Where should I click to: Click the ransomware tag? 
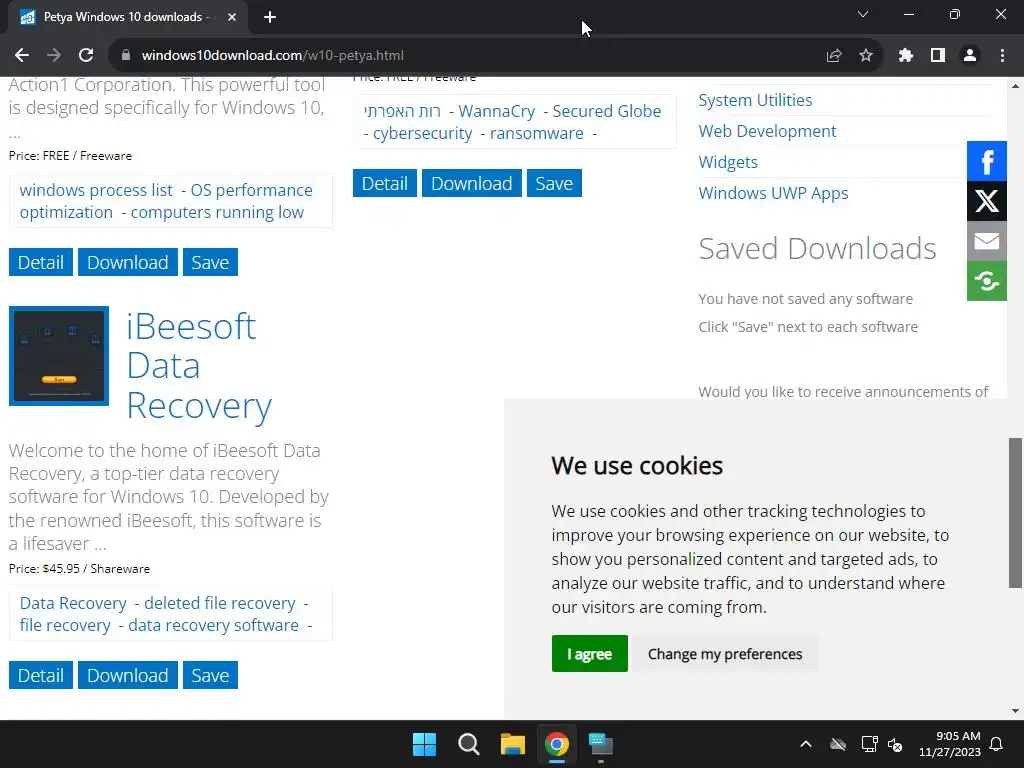[x=537, y=133]
